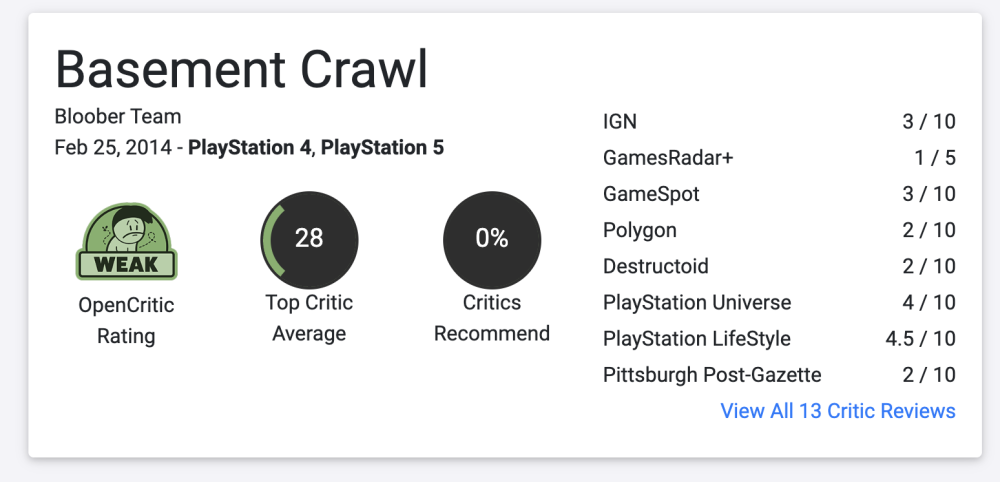Open the Basement Crawl game title
Viewport: 1000px width, 482px height.
(241, 69)
